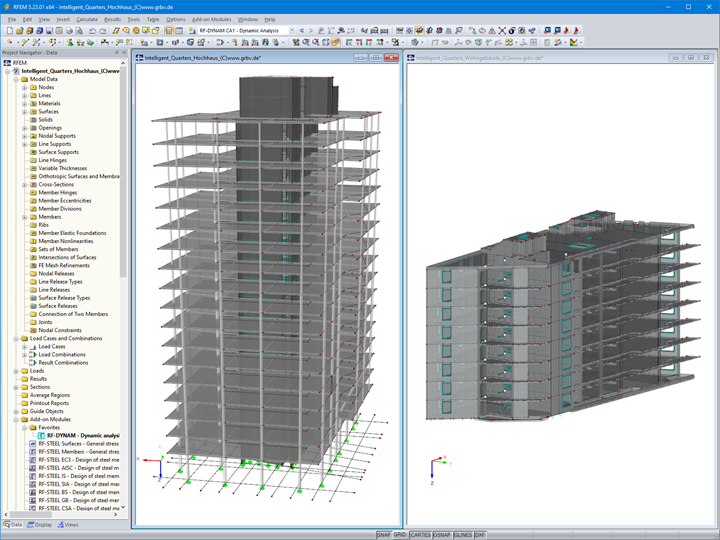This screenshot has height=540, width=720.
Task: Click the new node icon in second toolbar
Action: [x=10, y=42]
